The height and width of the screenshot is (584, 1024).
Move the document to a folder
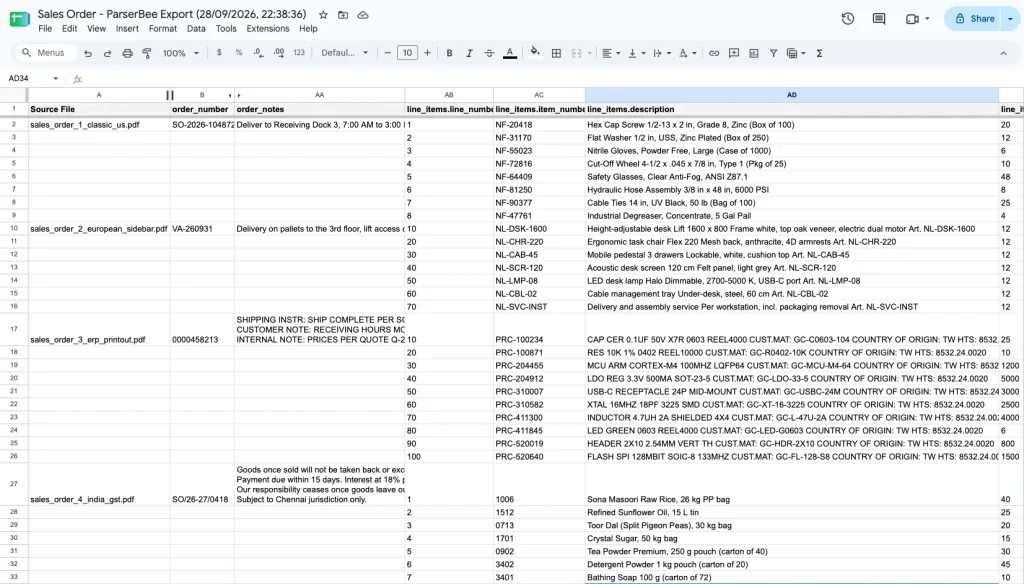pos(343,14)
